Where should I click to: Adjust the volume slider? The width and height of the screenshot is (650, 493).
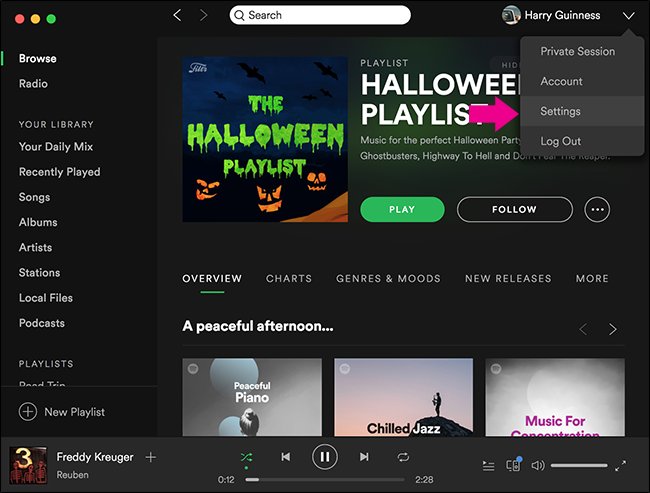pos(578,465)
